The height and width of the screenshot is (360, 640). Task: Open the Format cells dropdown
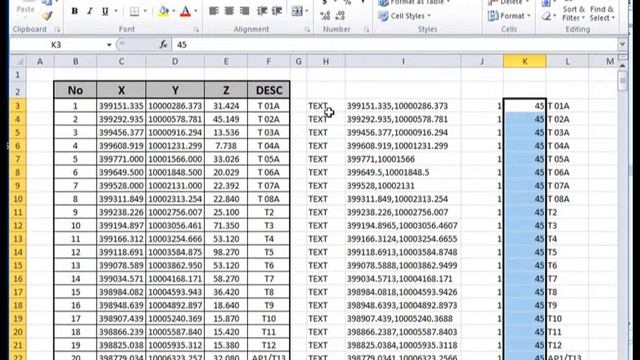(x=509, y=16)
